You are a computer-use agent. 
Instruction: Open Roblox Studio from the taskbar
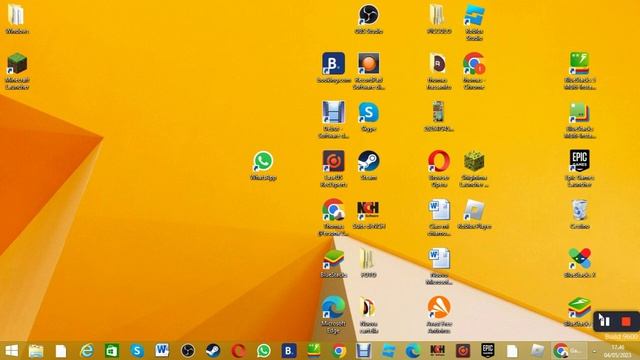[388, 351]
